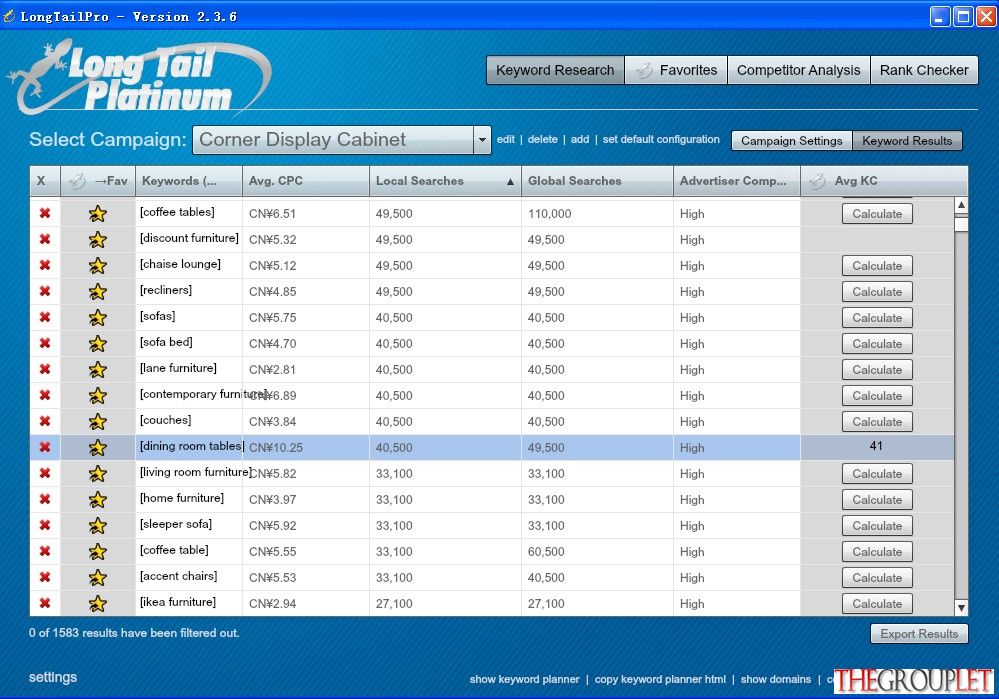Star the [dining room tables] keyword
Screen dimensions: 999x699
(97, 447)
